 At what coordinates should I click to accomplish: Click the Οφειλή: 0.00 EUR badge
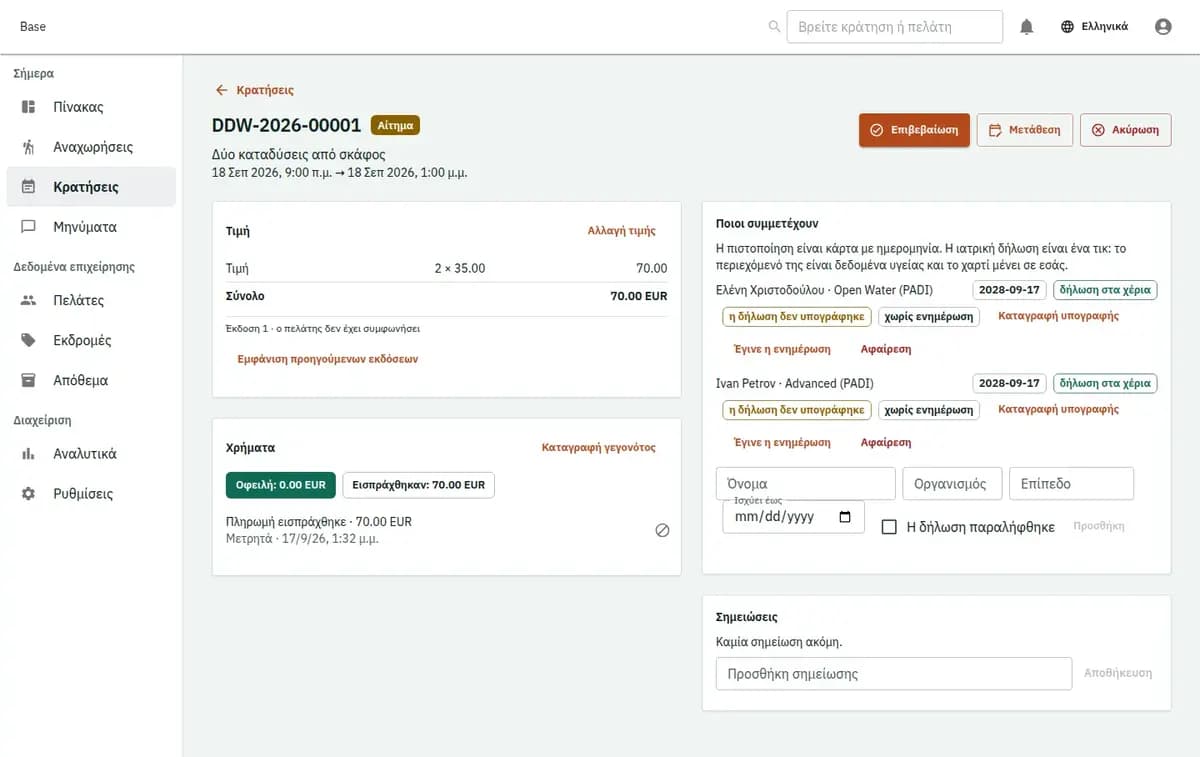click(280, 485)
